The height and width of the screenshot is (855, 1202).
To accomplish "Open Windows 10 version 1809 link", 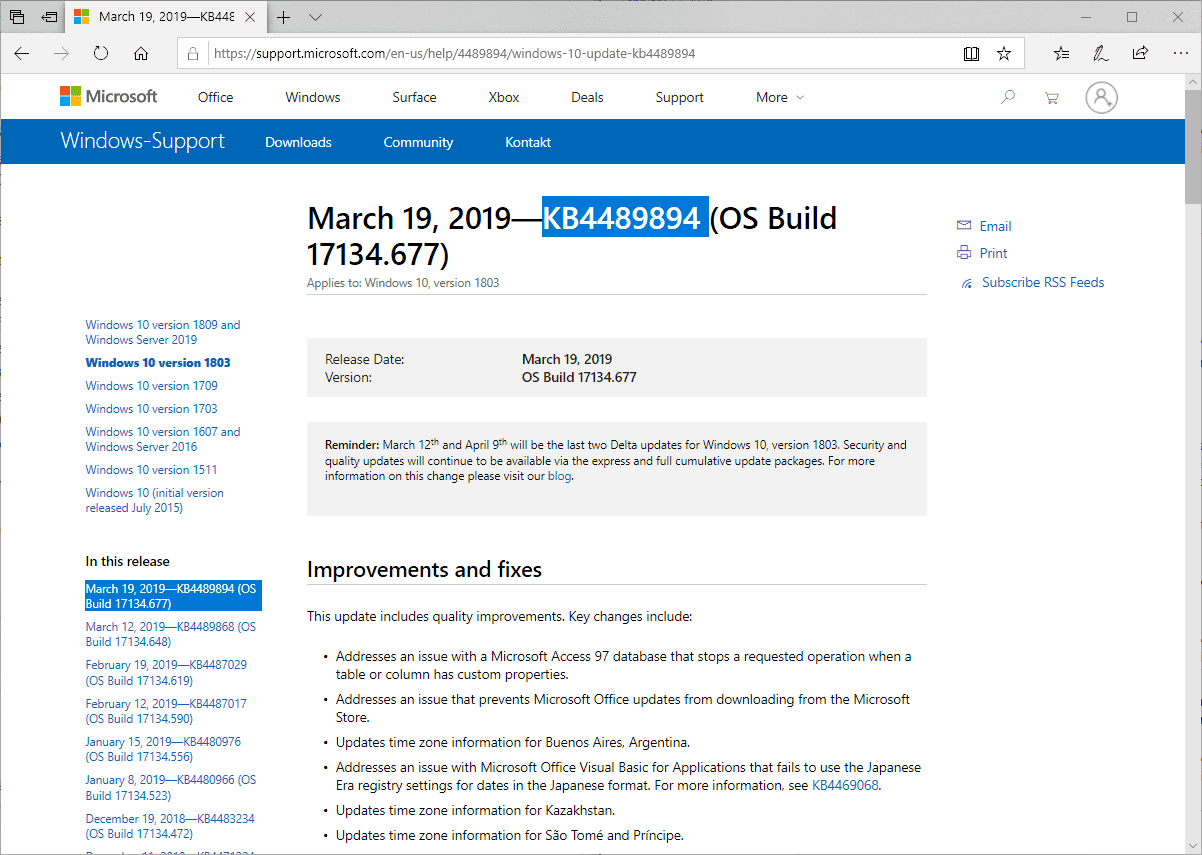I will coord(163,332).
